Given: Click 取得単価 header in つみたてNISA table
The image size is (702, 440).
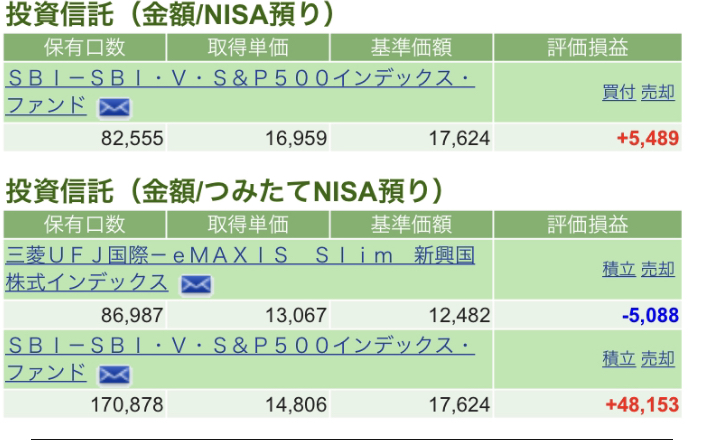Looking at the screenshot, I should pos(248,224).
